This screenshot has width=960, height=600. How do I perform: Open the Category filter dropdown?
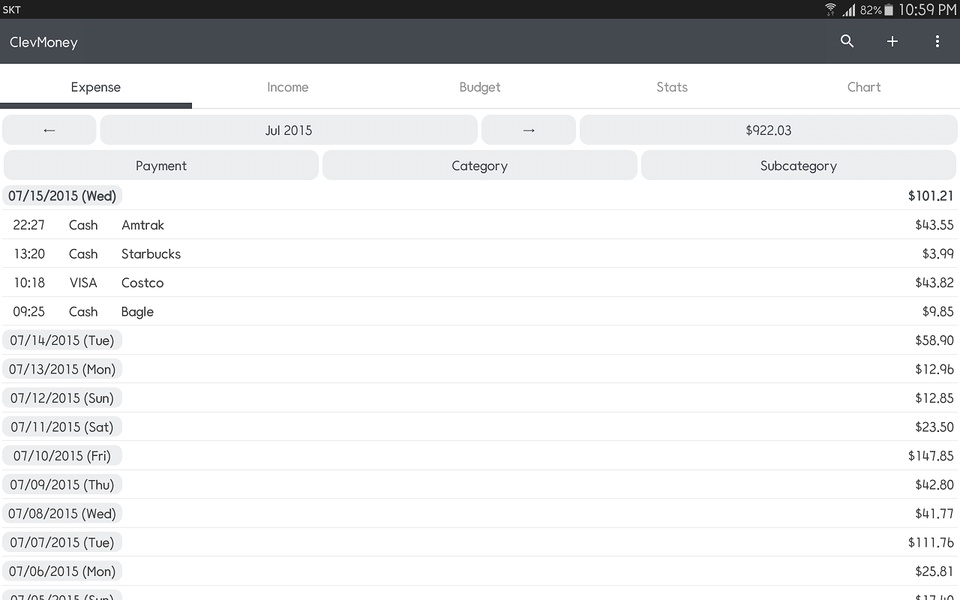(479, 165)
